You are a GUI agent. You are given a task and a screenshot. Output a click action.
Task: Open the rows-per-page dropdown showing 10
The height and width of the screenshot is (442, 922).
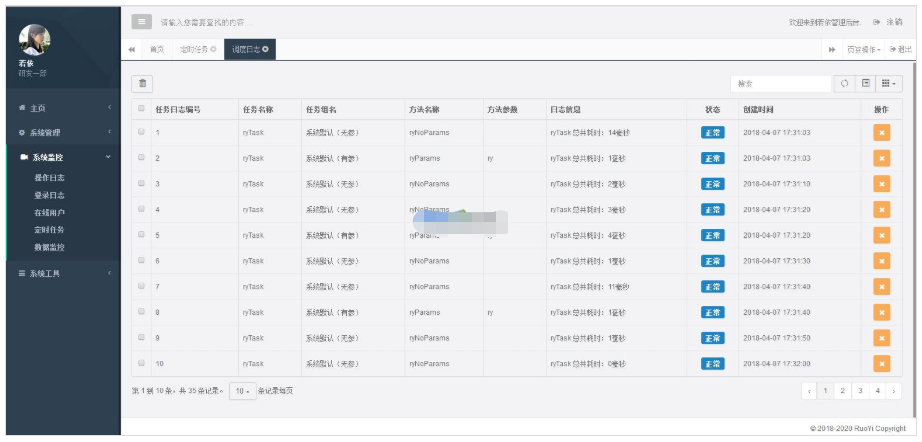pos(241,391)
